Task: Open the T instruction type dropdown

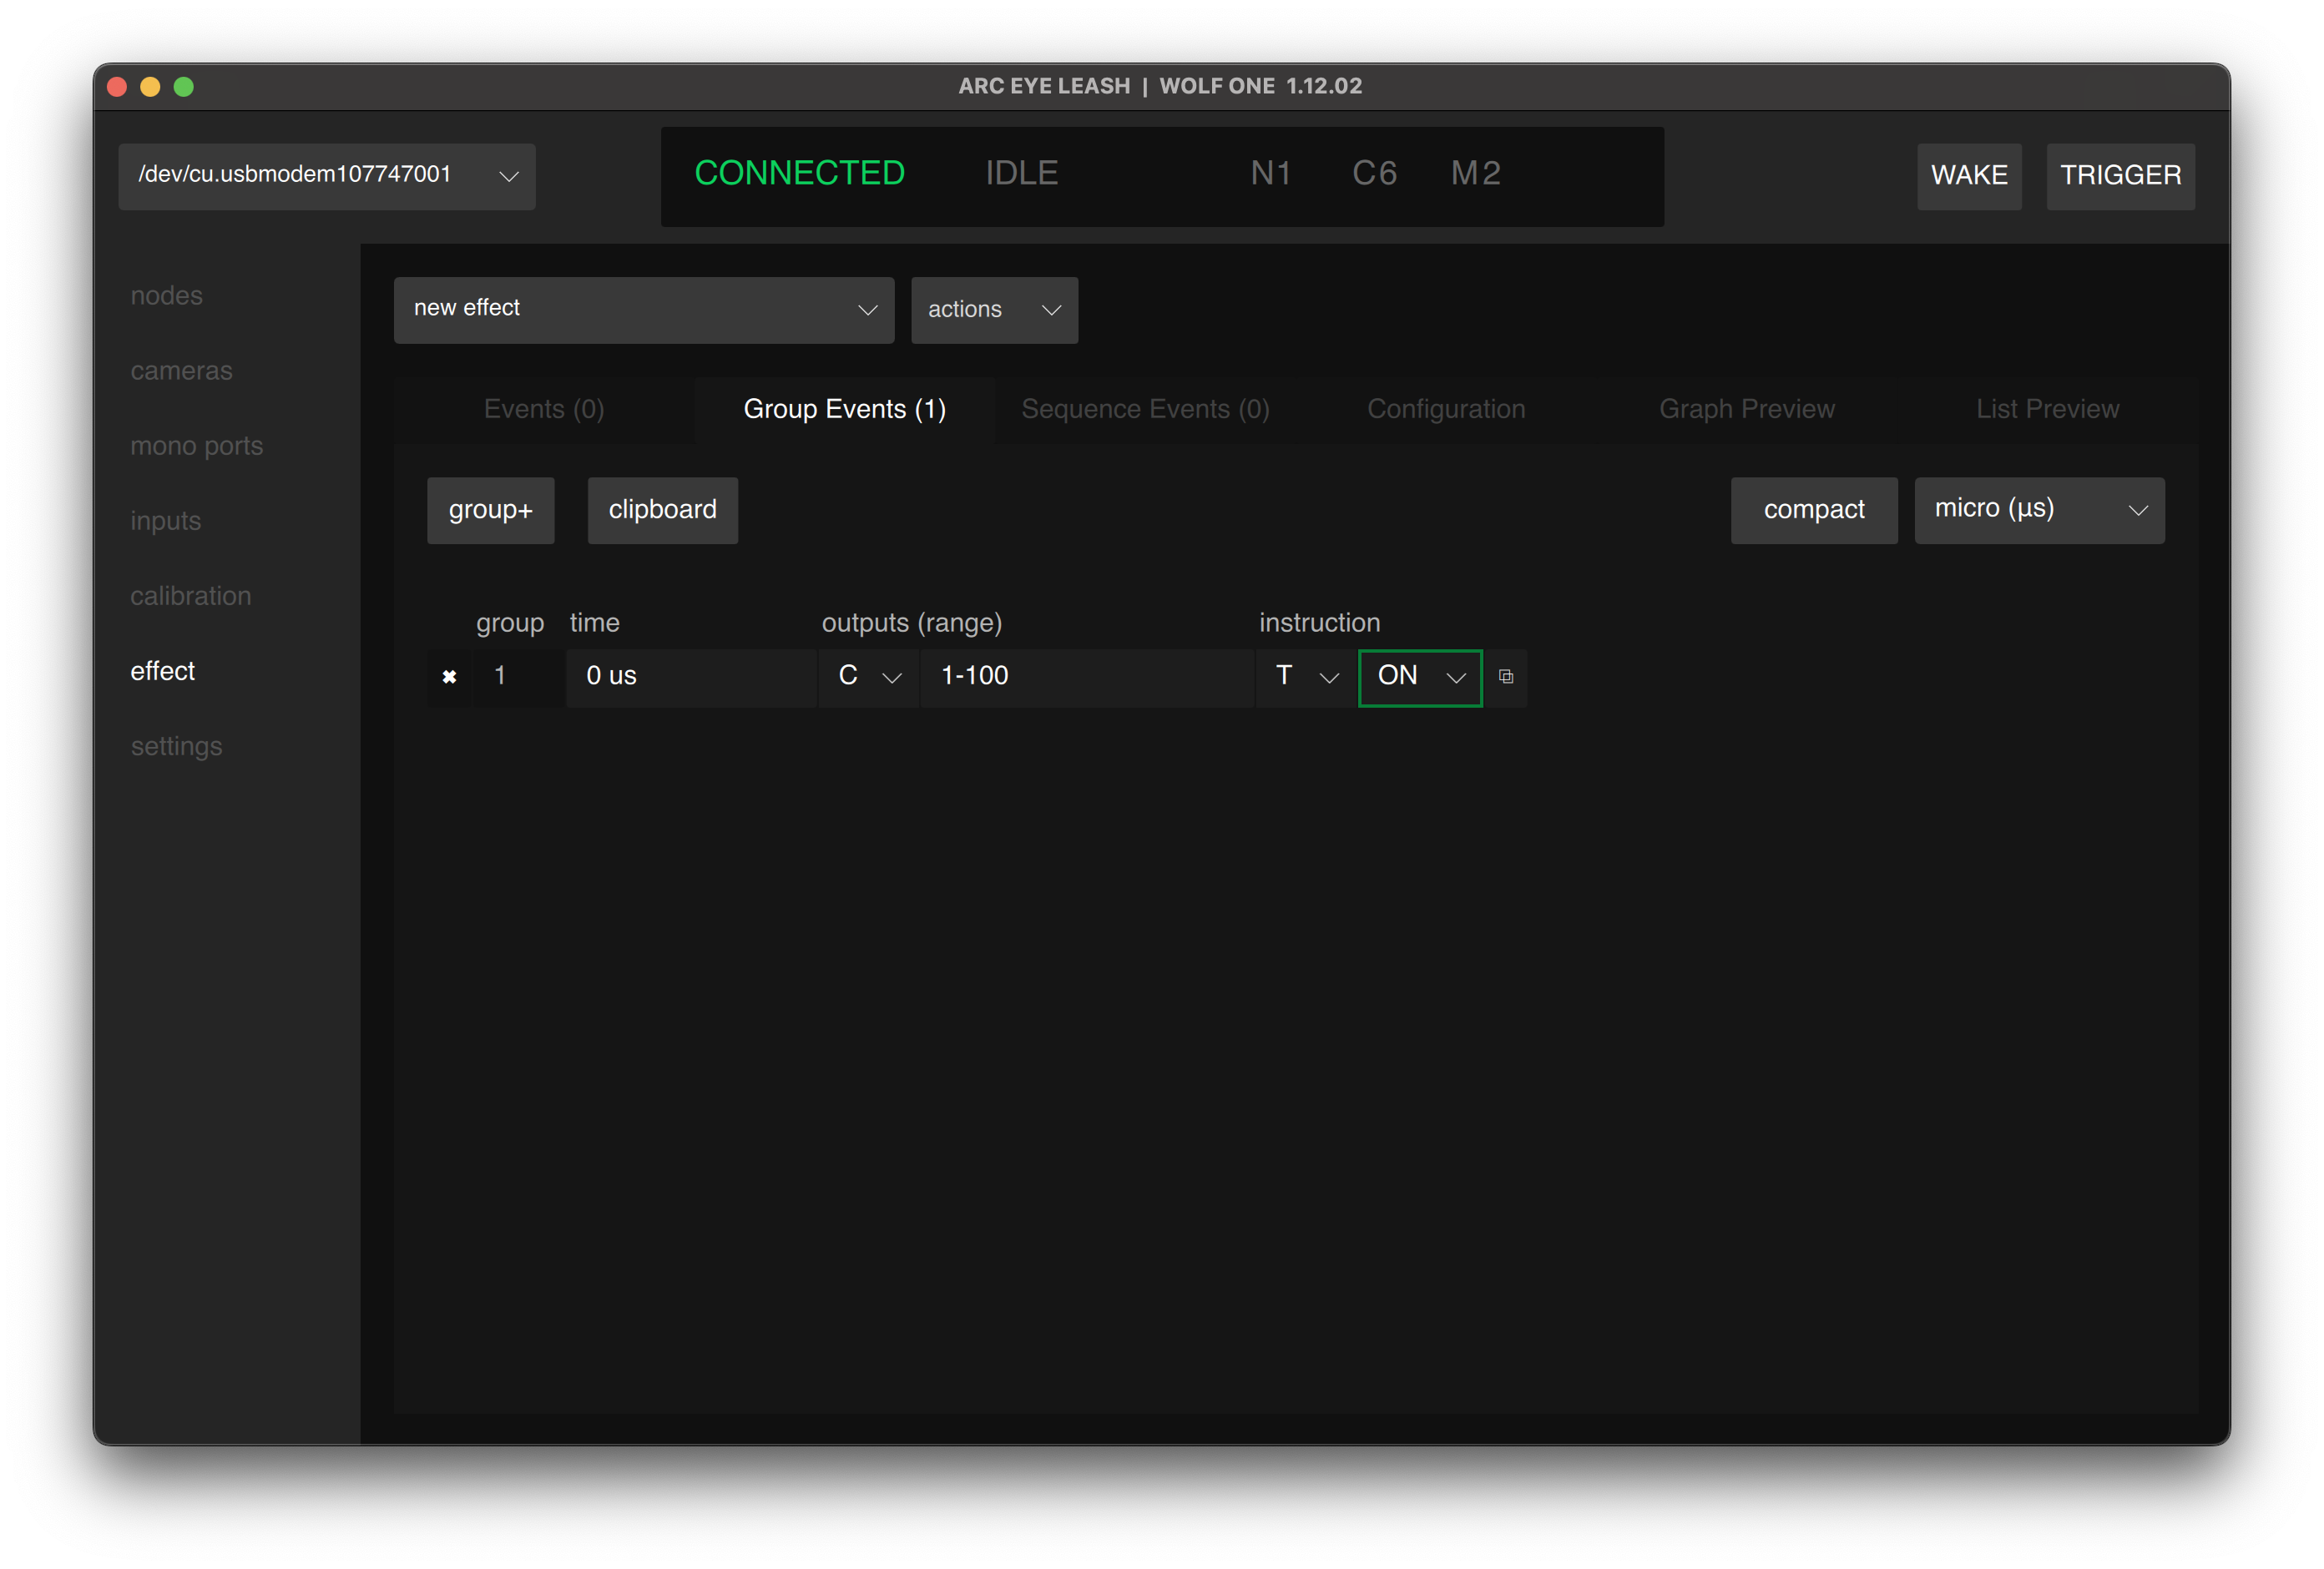Action: (x=1305, y=677)
